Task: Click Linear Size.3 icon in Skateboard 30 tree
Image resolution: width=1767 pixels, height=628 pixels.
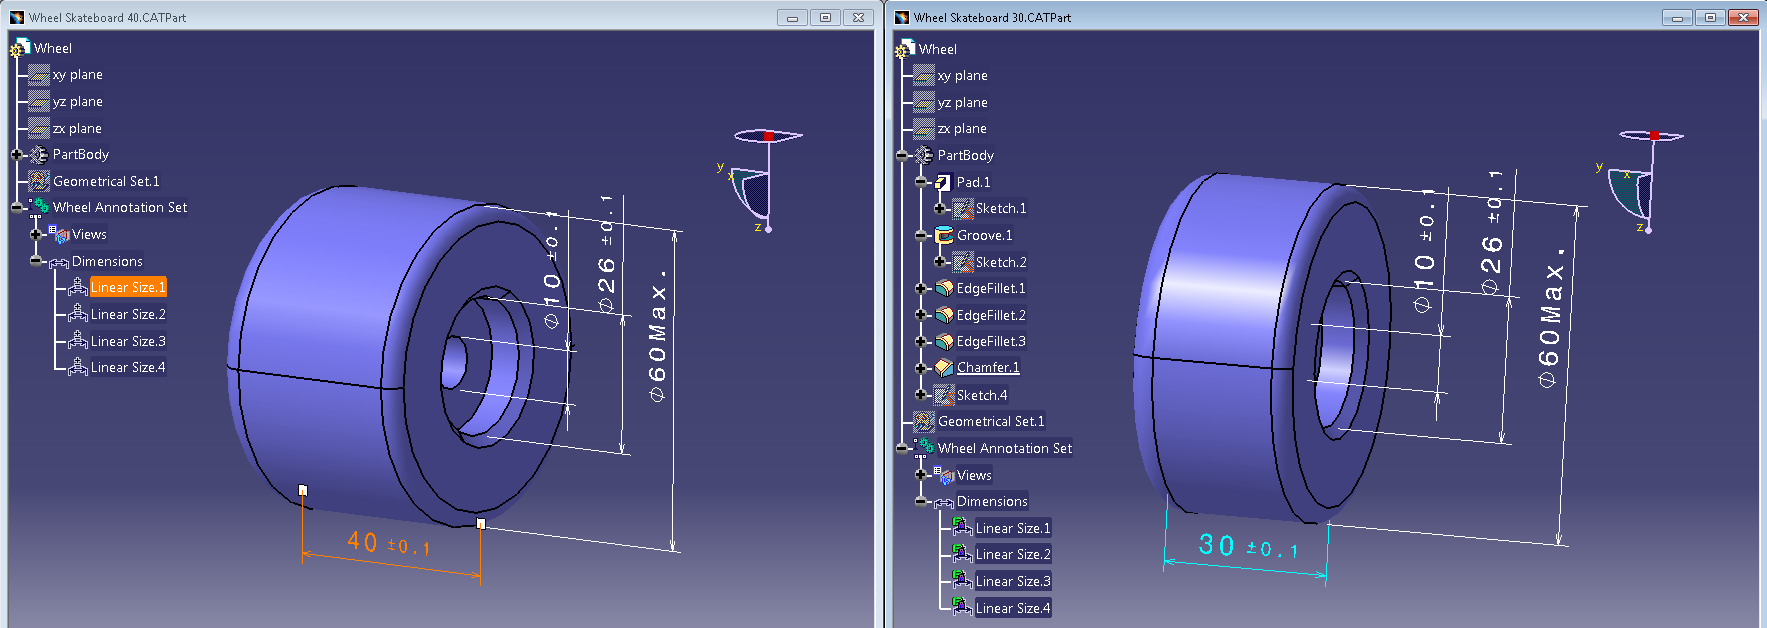Action: click(x=962, y=581)
